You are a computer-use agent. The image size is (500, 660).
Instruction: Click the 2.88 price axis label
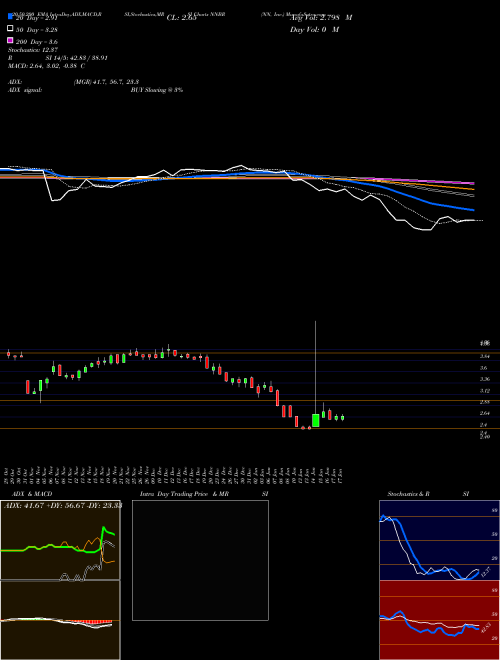tap(484, 402)
